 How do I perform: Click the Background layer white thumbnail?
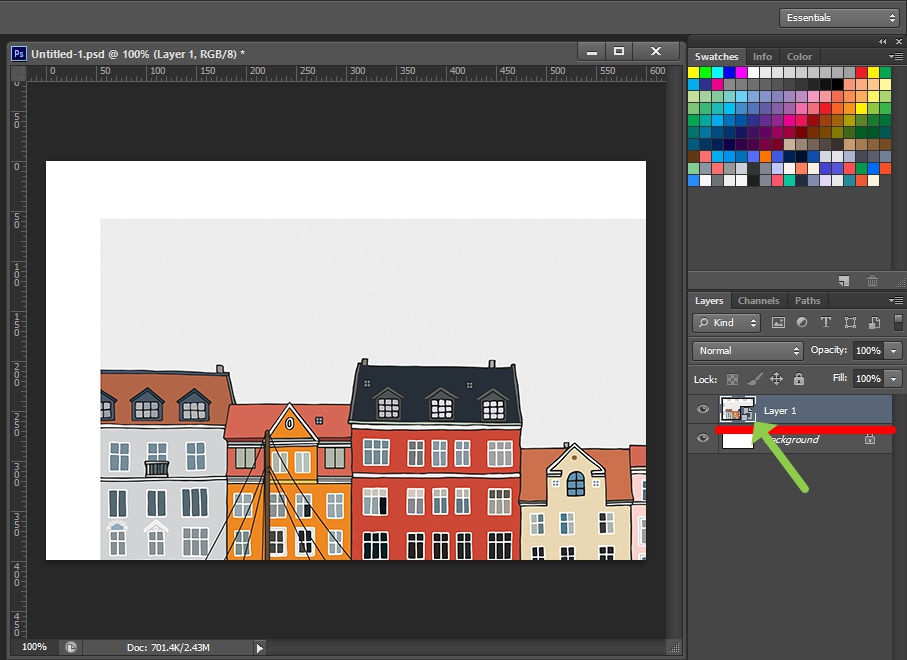point(738,440)
